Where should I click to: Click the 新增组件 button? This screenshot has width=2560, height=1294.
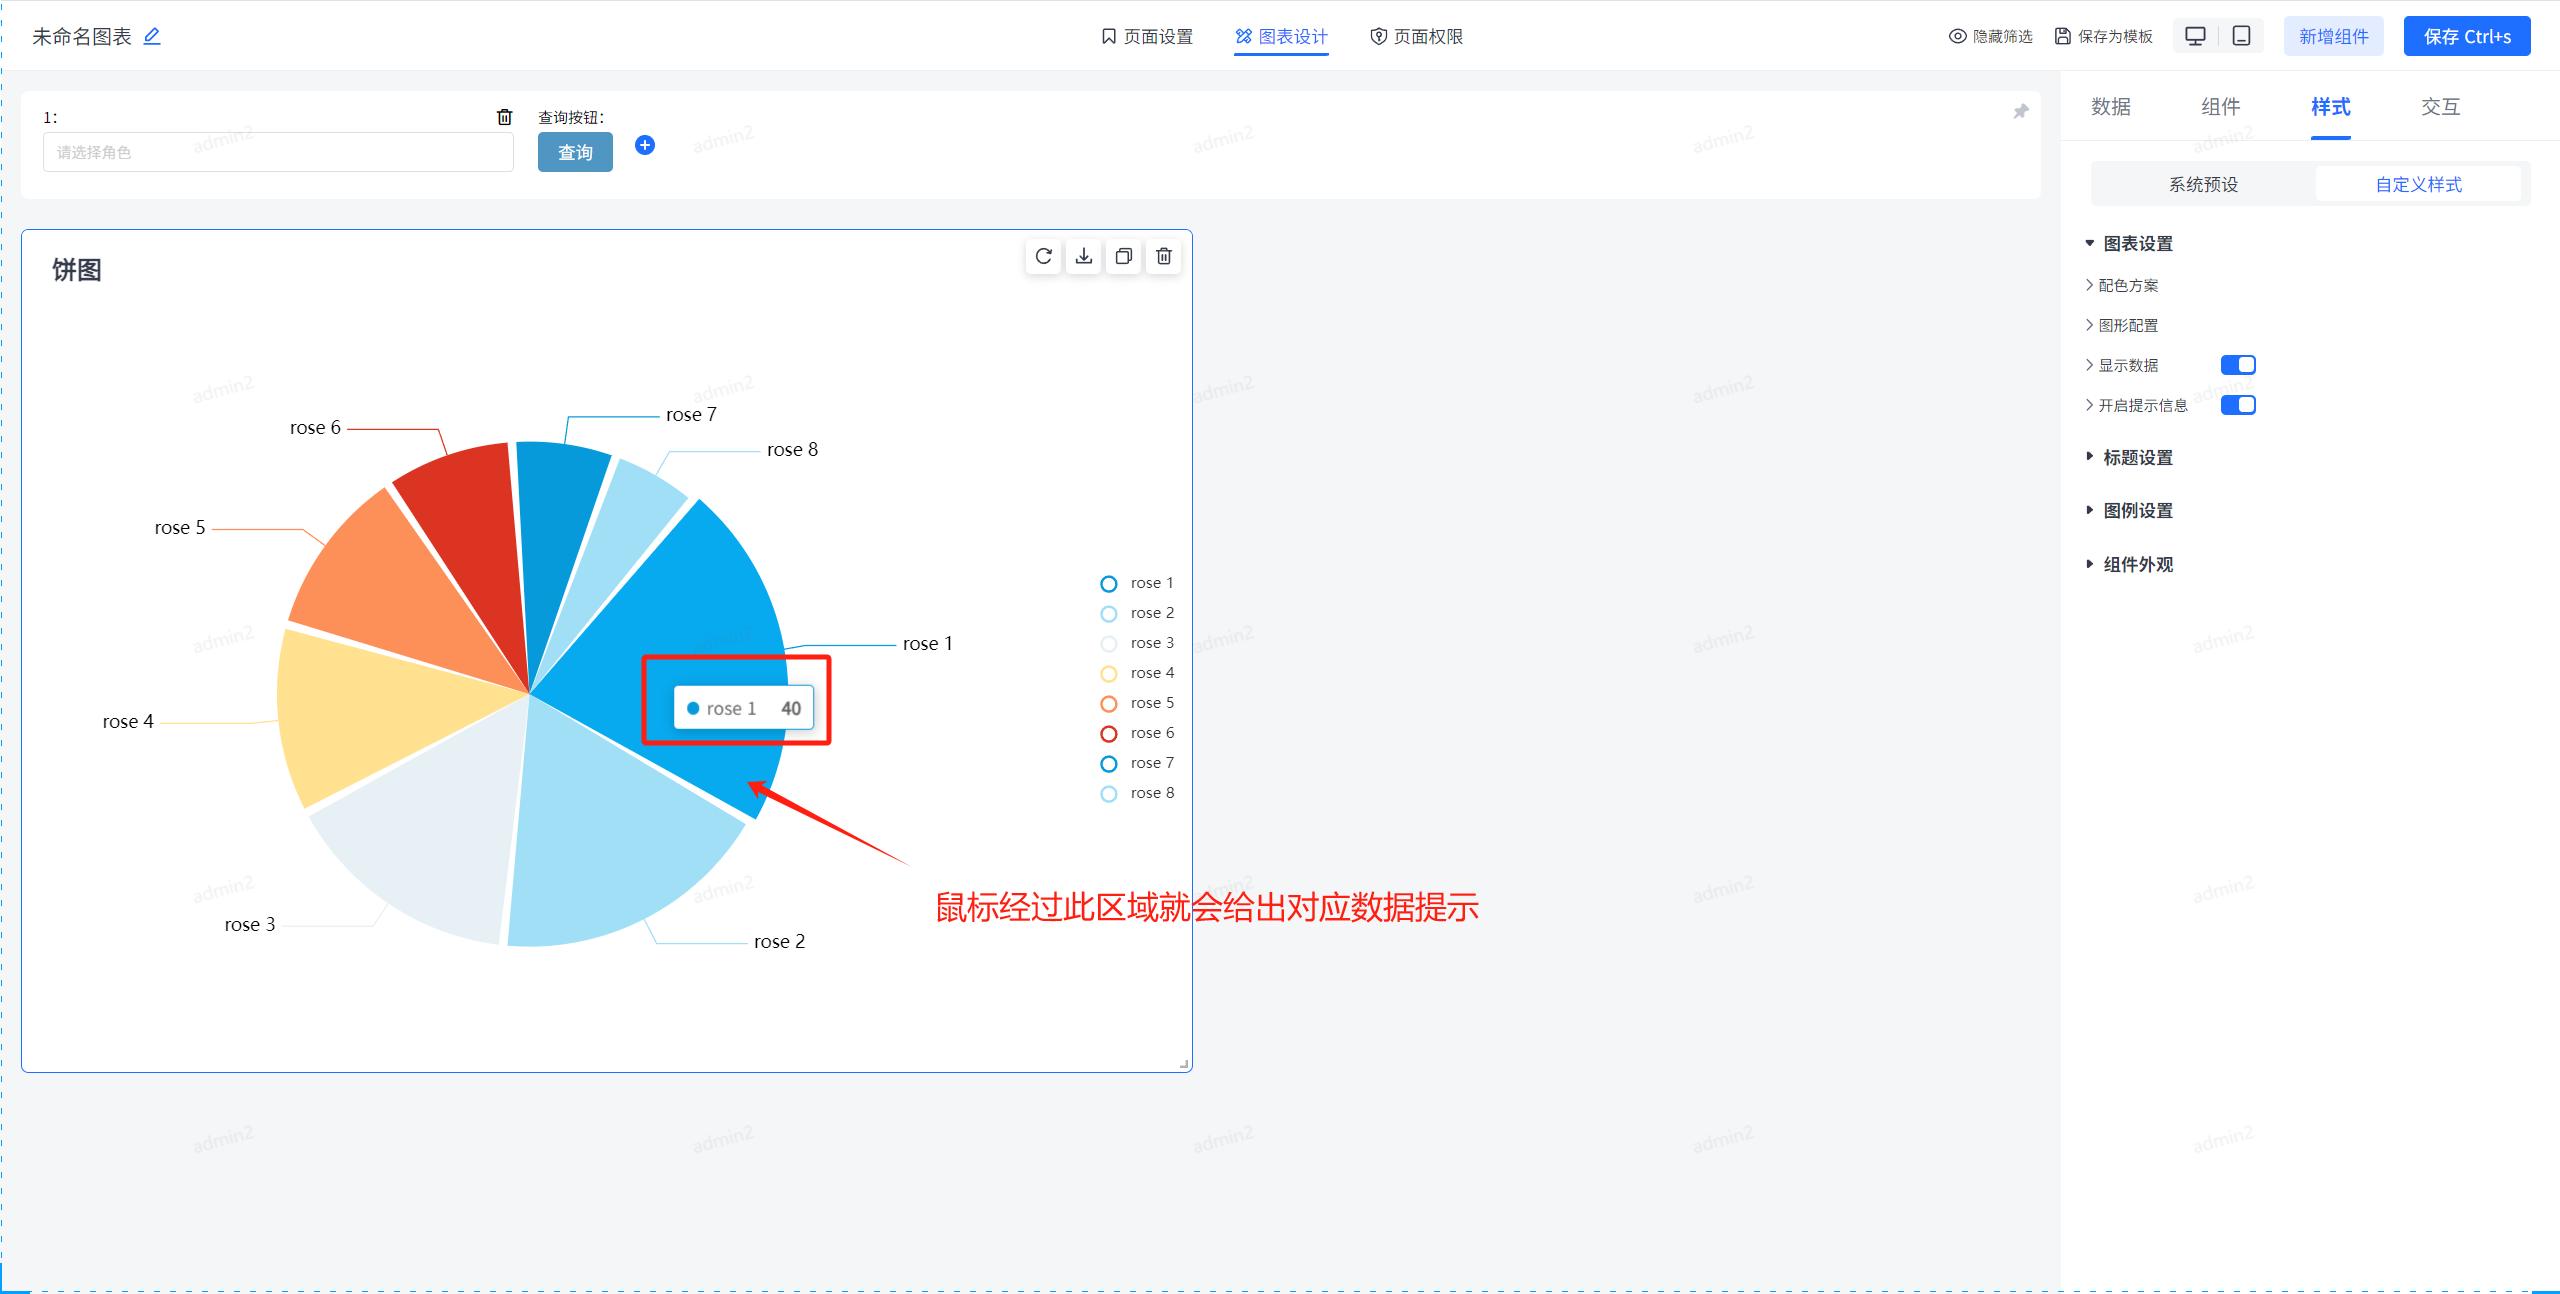[x=2334, y=36]
